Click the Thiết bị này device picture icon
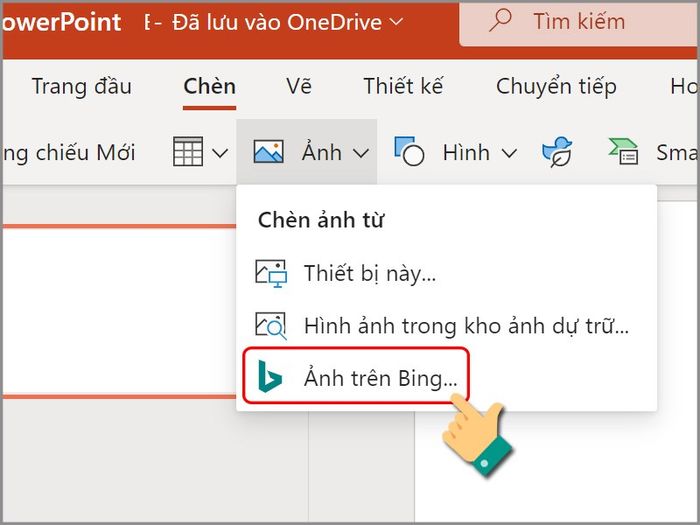 point(271,273)
